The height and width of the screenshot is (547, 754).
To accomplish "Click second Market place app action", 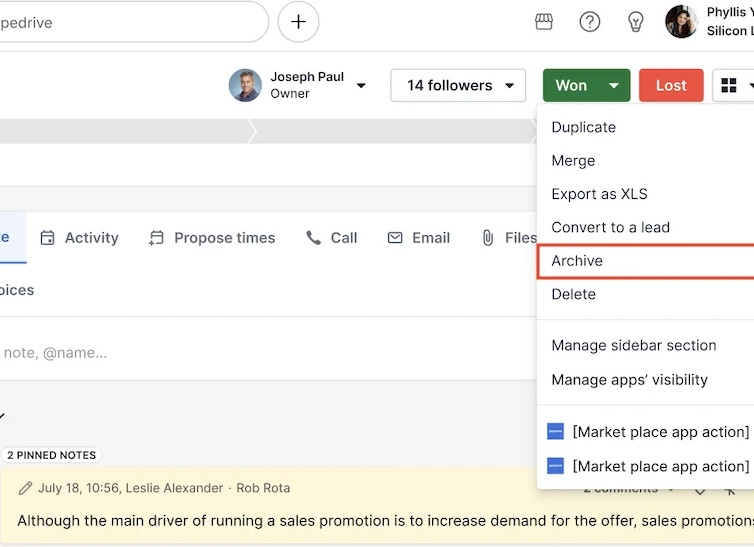I will pos(645,466).
